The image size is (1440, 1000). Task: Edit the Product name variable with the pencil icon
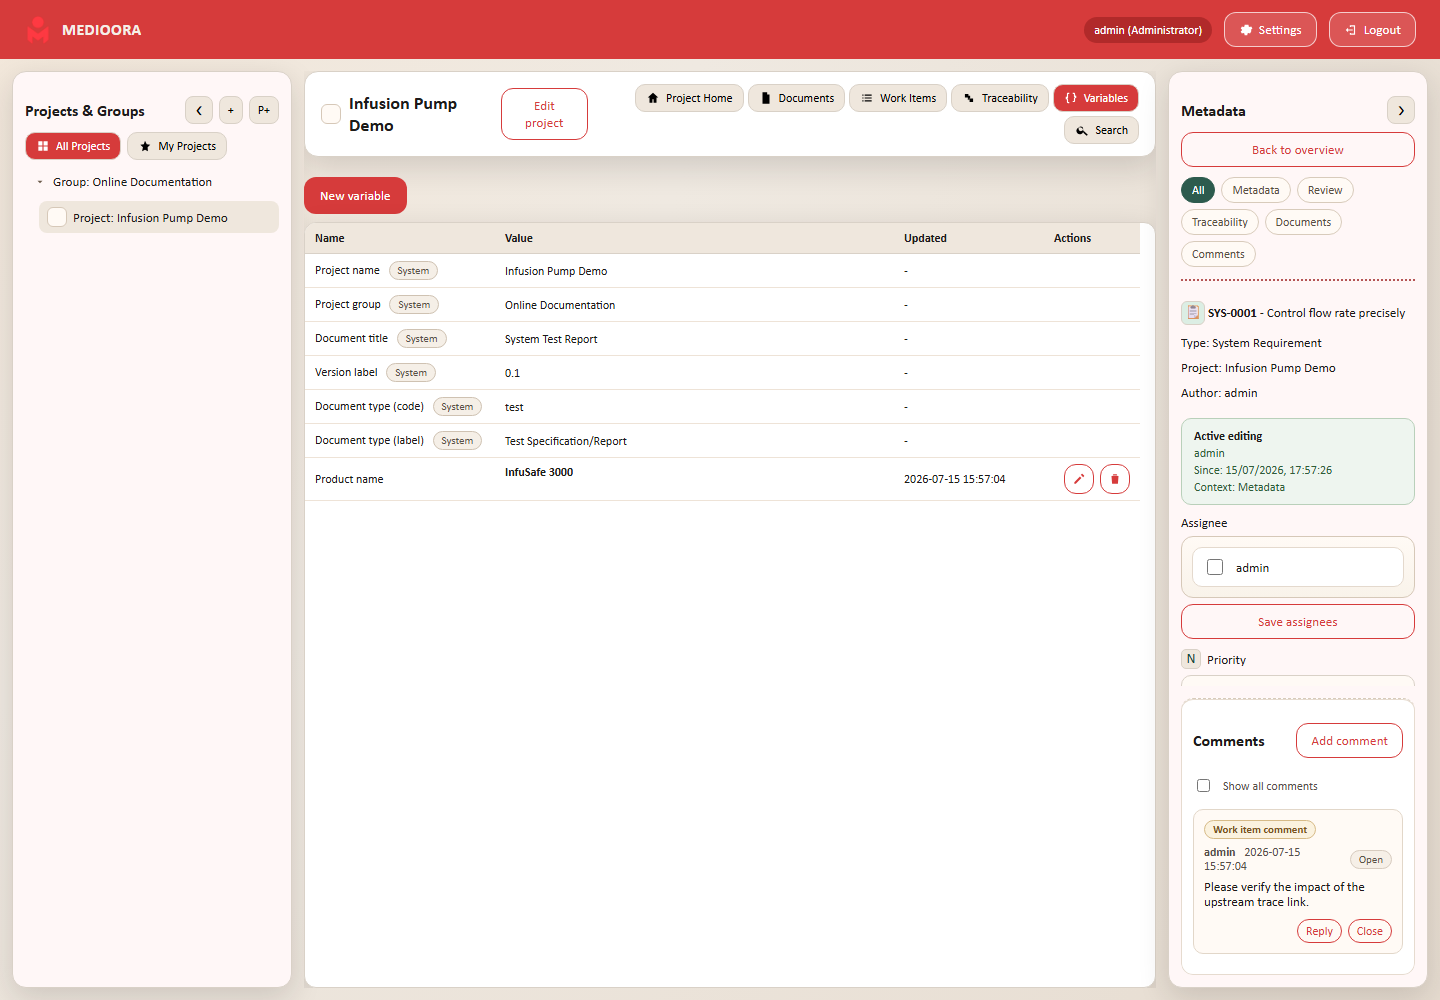[x=1079, y=479]
